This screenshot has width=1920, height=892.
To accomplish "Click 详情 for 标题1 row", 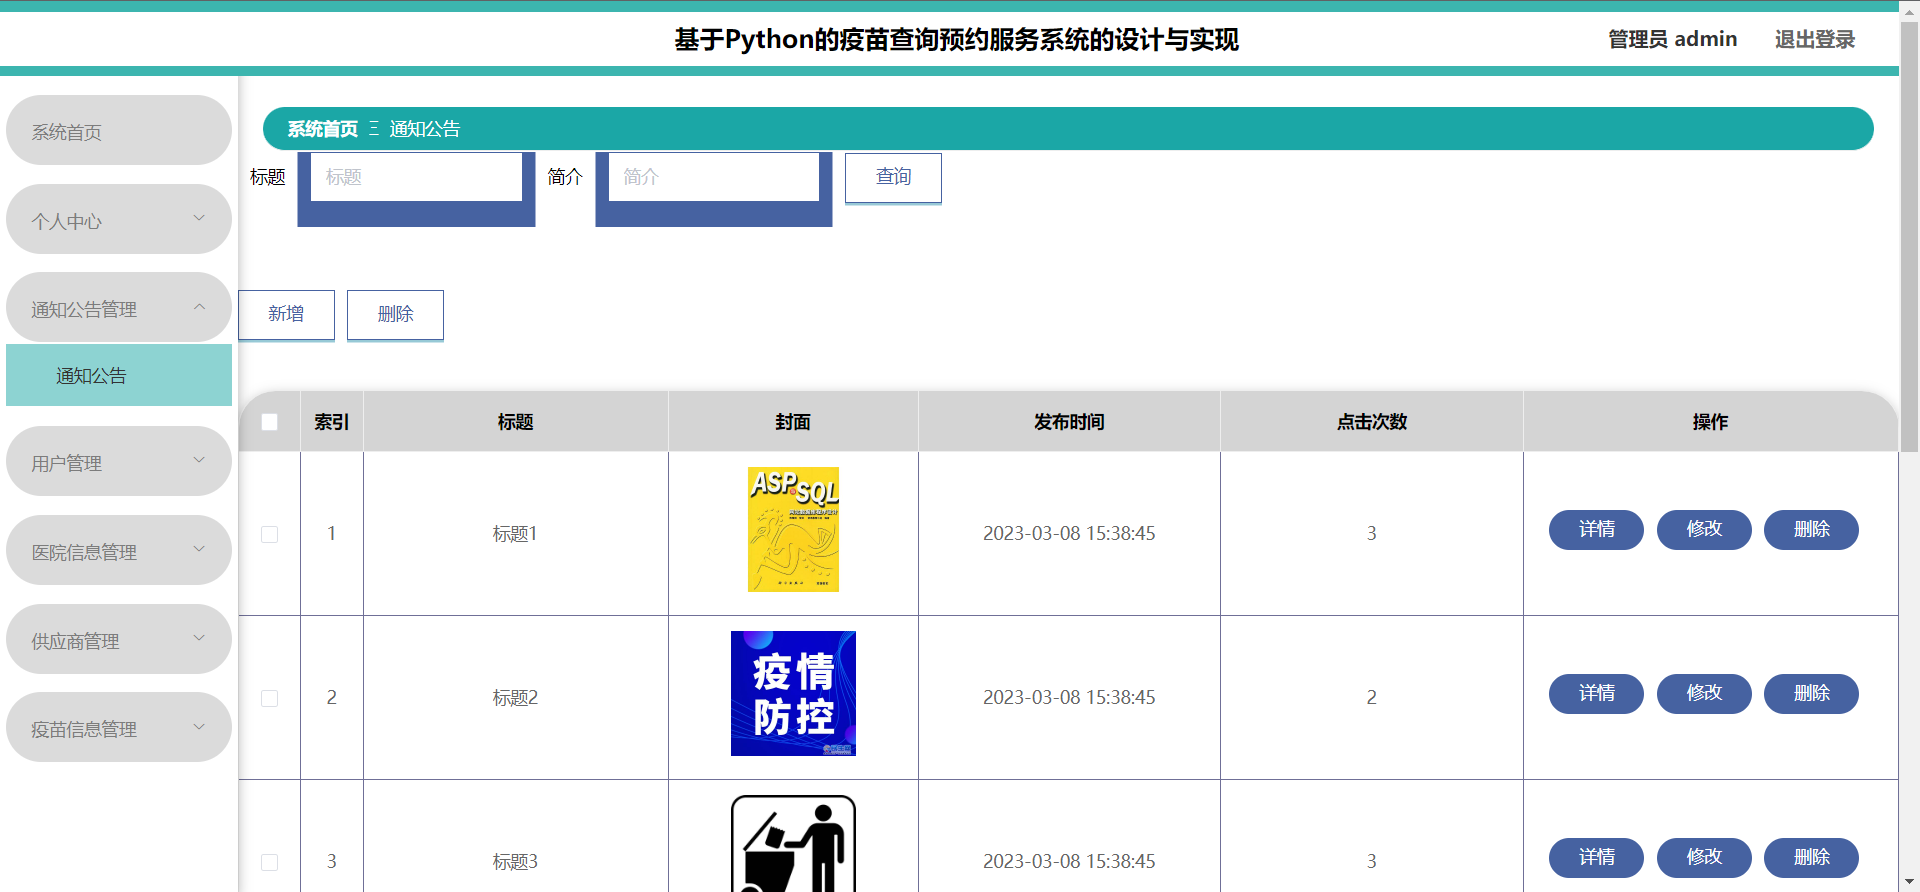I will [1595, 530].
